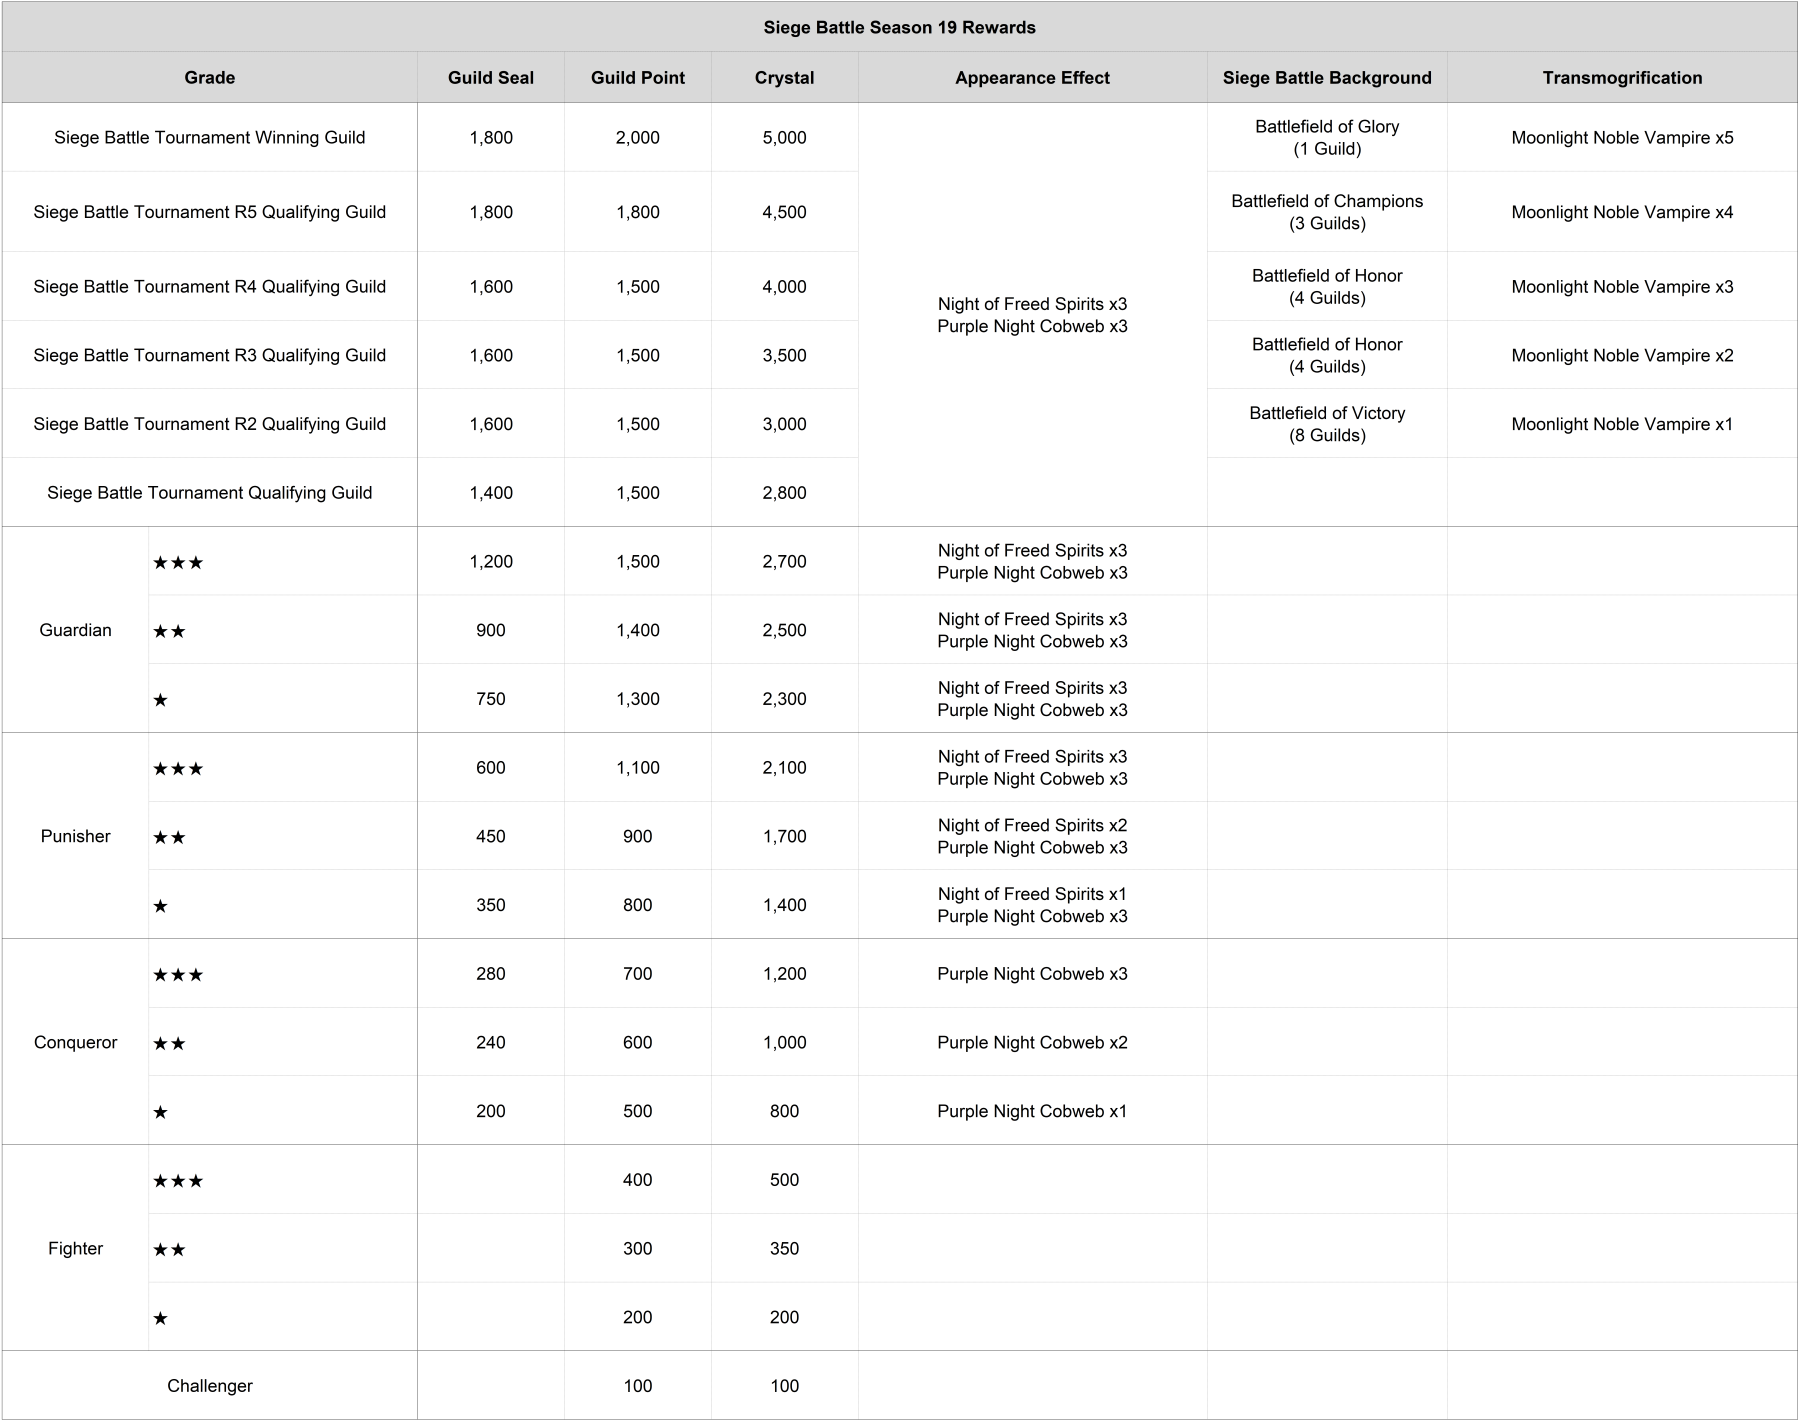The height and width of the screenshot is (1423, 1800).
Task: Click 'Siege Battle Tournament R5 Qualifying Guild'
Action: [x=210, y=212]
